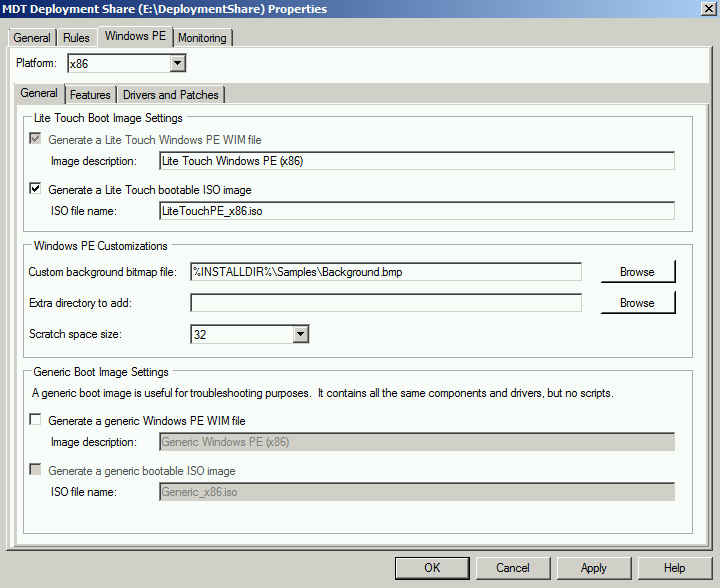This screenshot has height=588, width=720.
Task: Open Help for this dialog
Action: [x=675, y=568]
